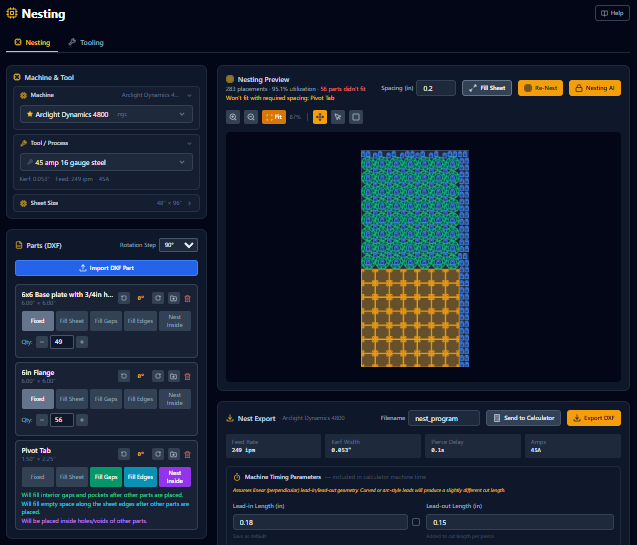Toggle Fill Gaps for Pivot Tab

[x=106, y=477]
